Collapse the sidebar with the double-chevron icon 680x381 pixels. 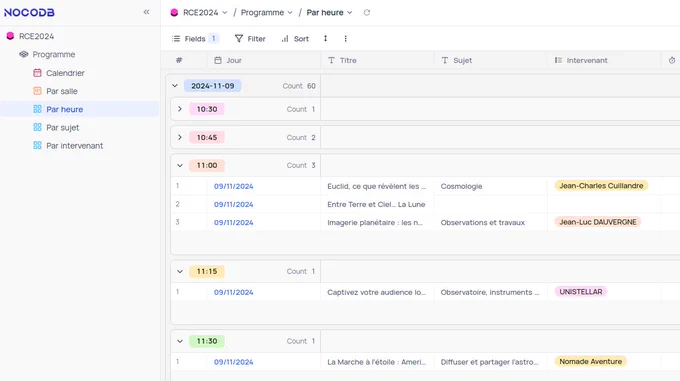pos(147,12)
